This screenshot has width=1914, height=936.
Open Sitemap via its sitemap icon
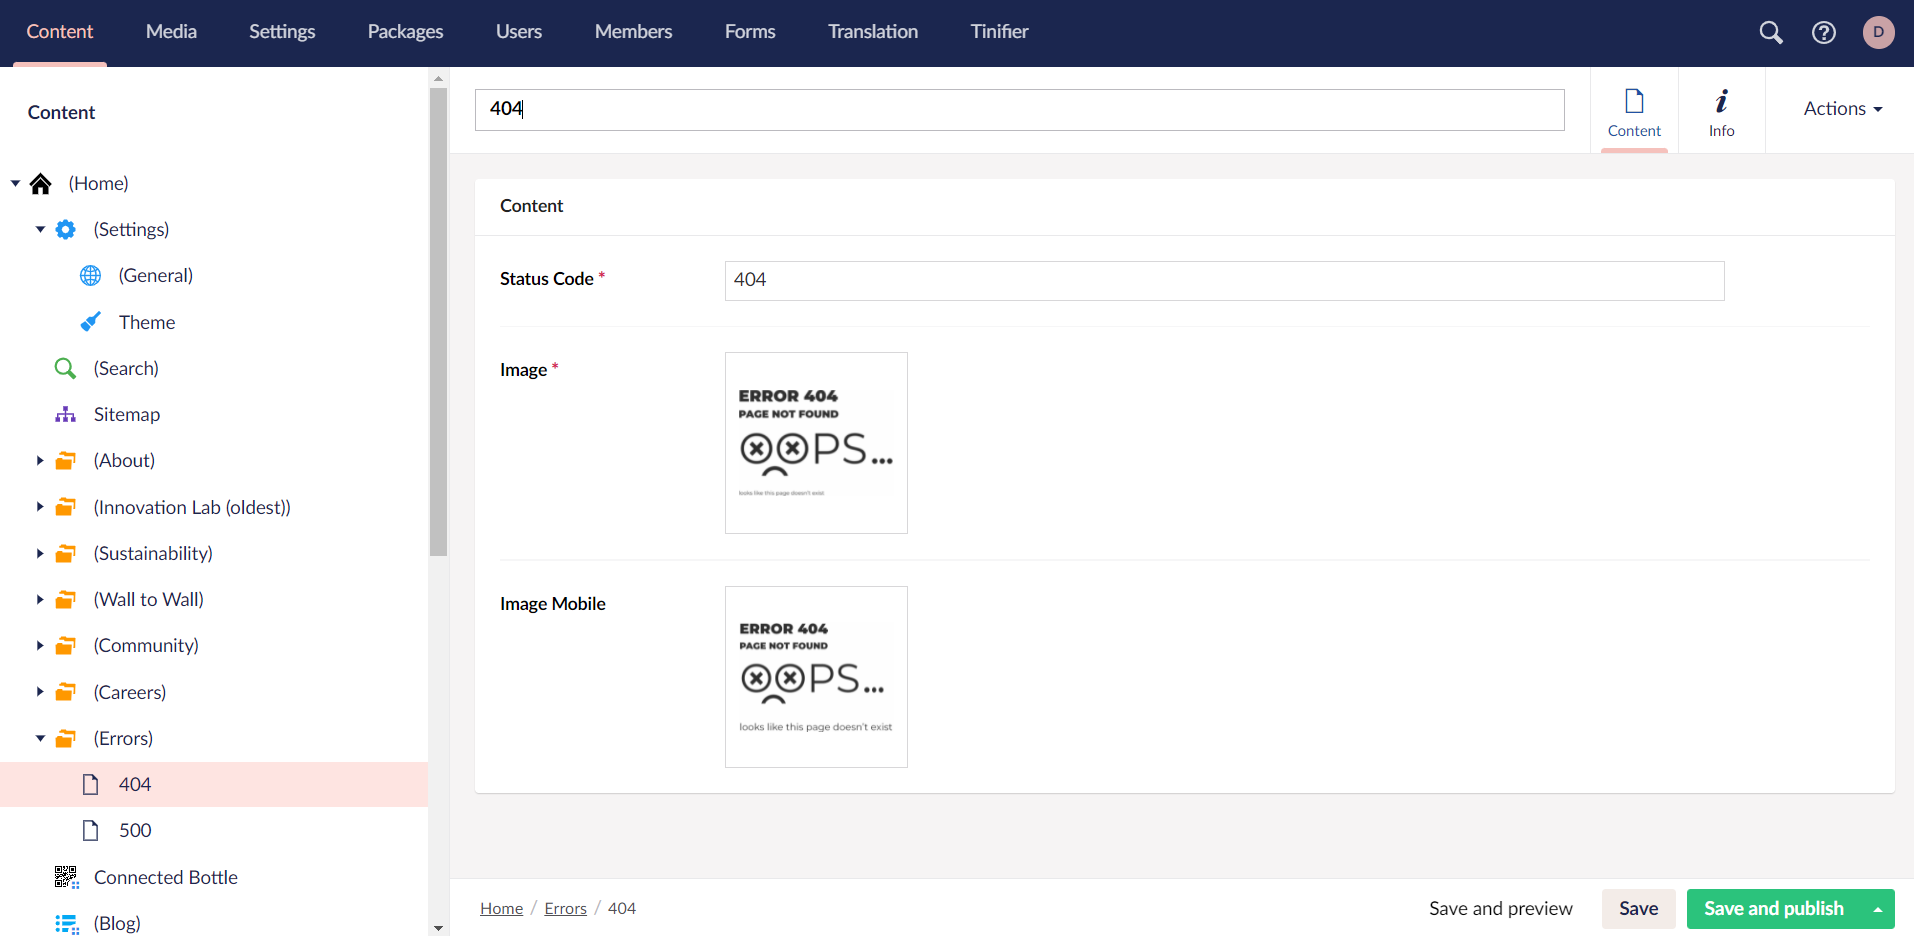click(65, 414)
